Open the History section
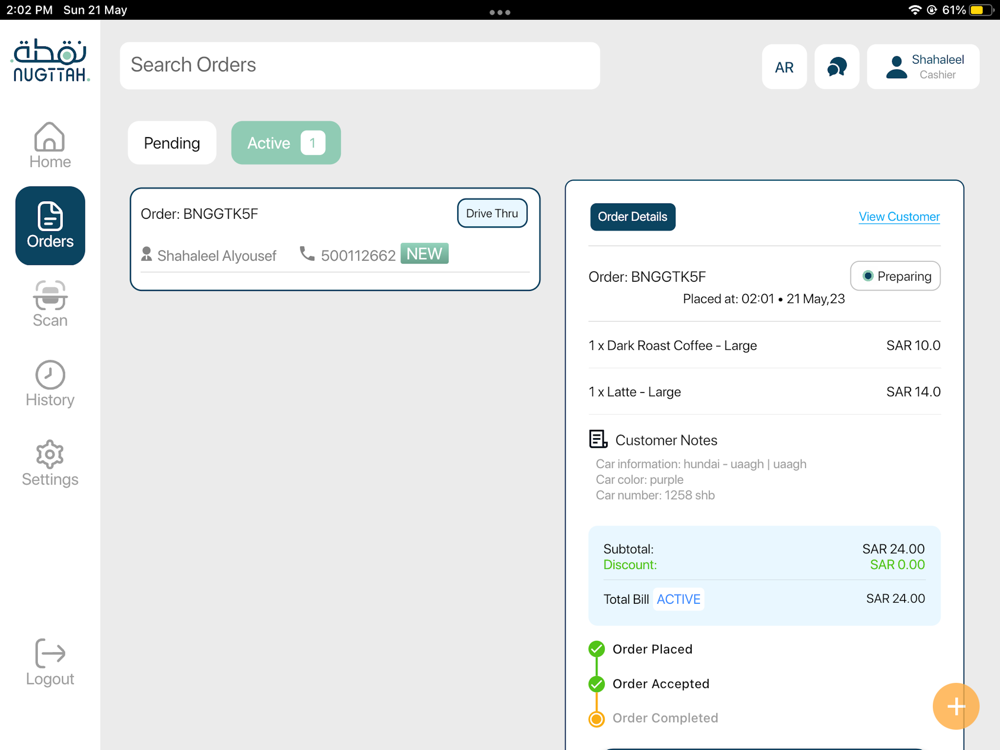The height and width of the screenshot is (750, 1000). click(50, 384)
